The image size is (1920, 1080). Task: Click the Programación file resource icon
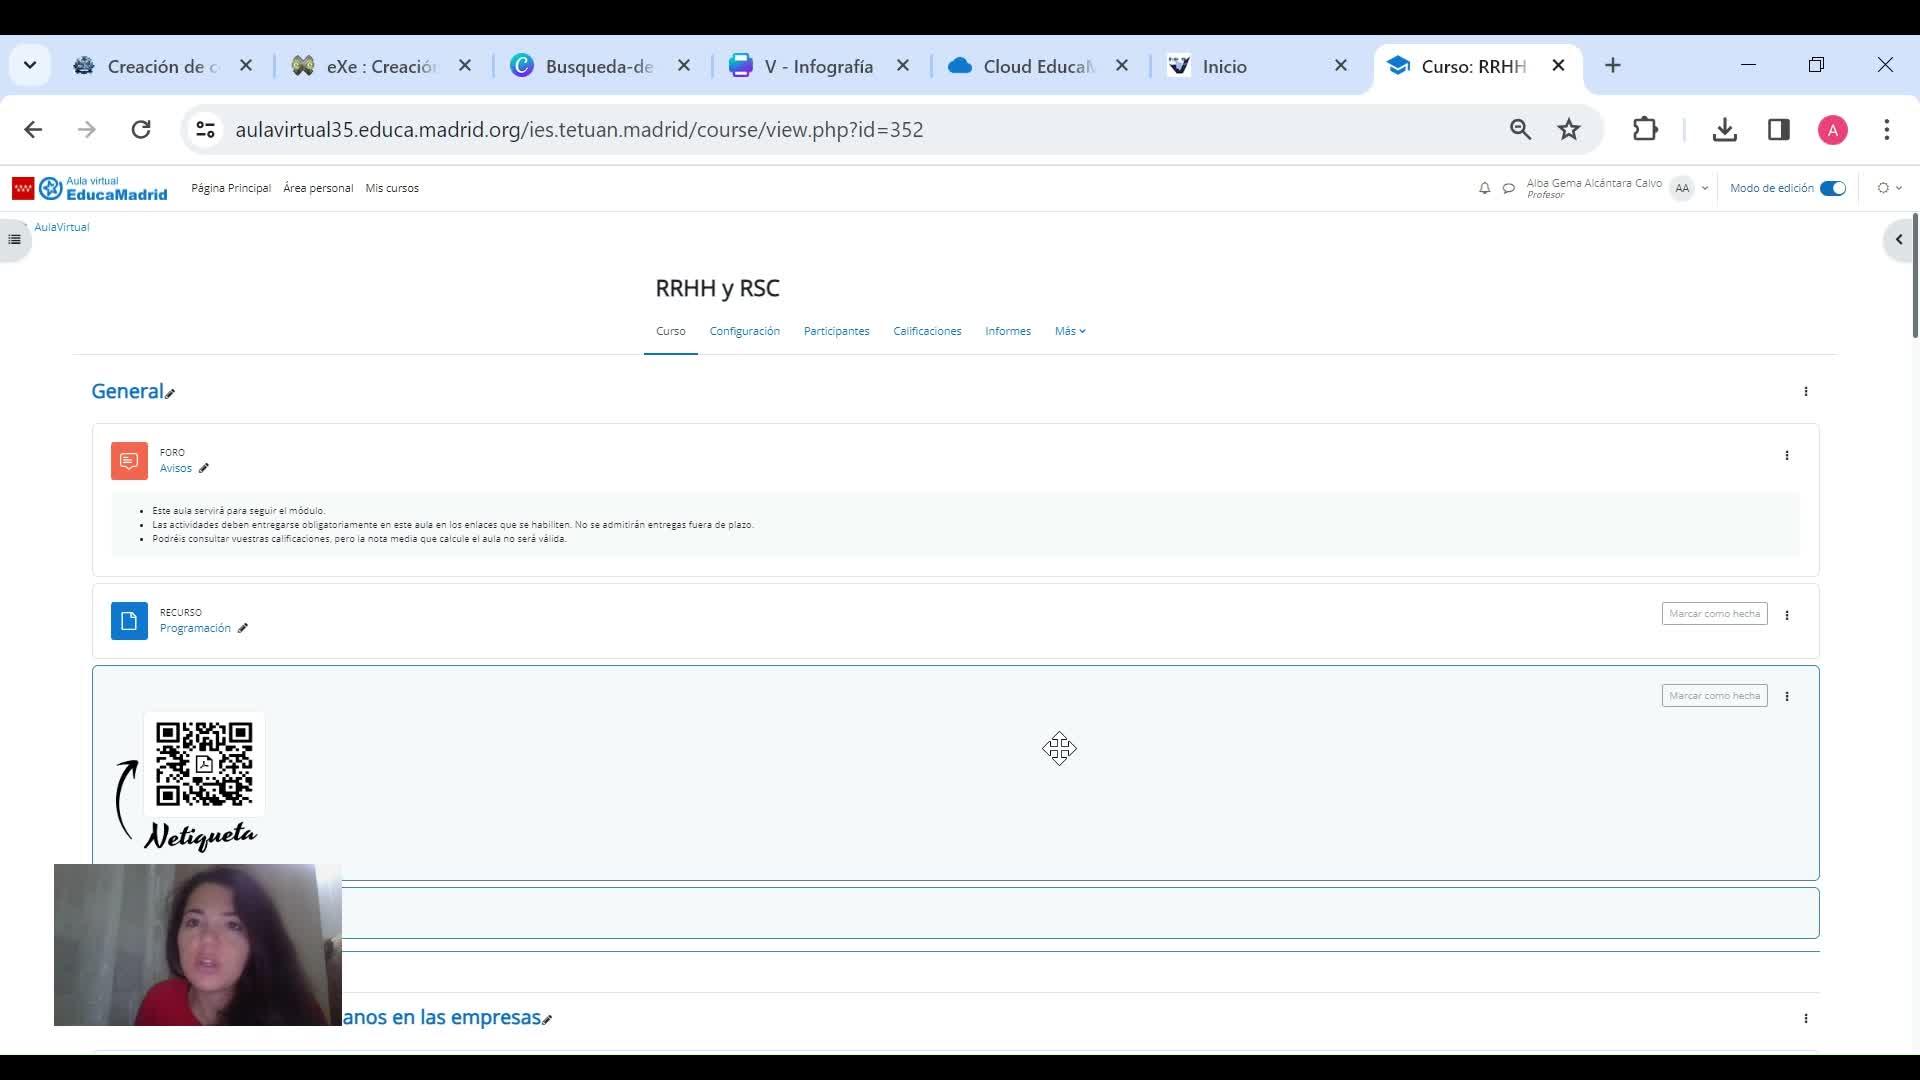(129, 621)
